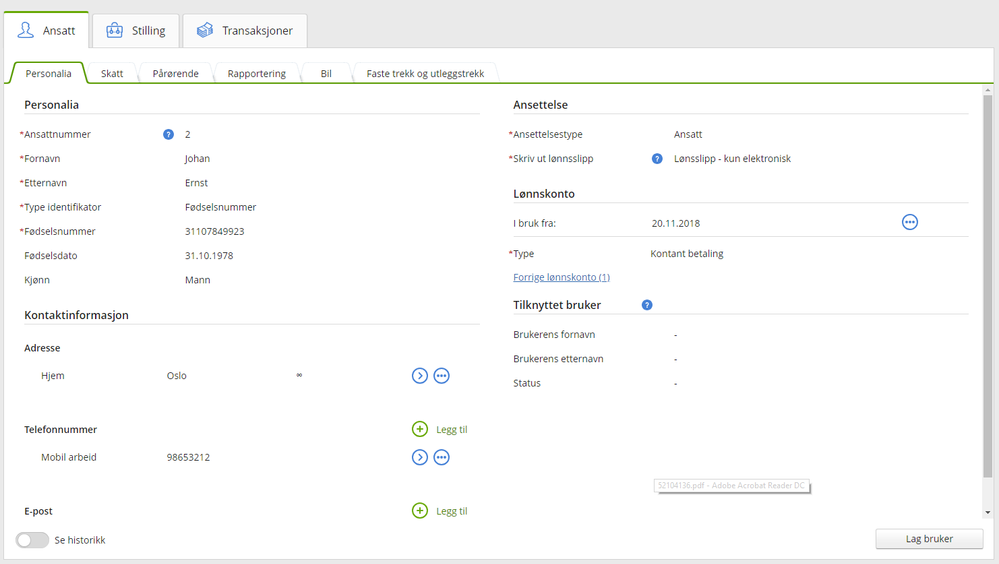Screen dimensions: 999x564
Task: Go to the Pårørende sub-tab
Action: coord(176,74)
